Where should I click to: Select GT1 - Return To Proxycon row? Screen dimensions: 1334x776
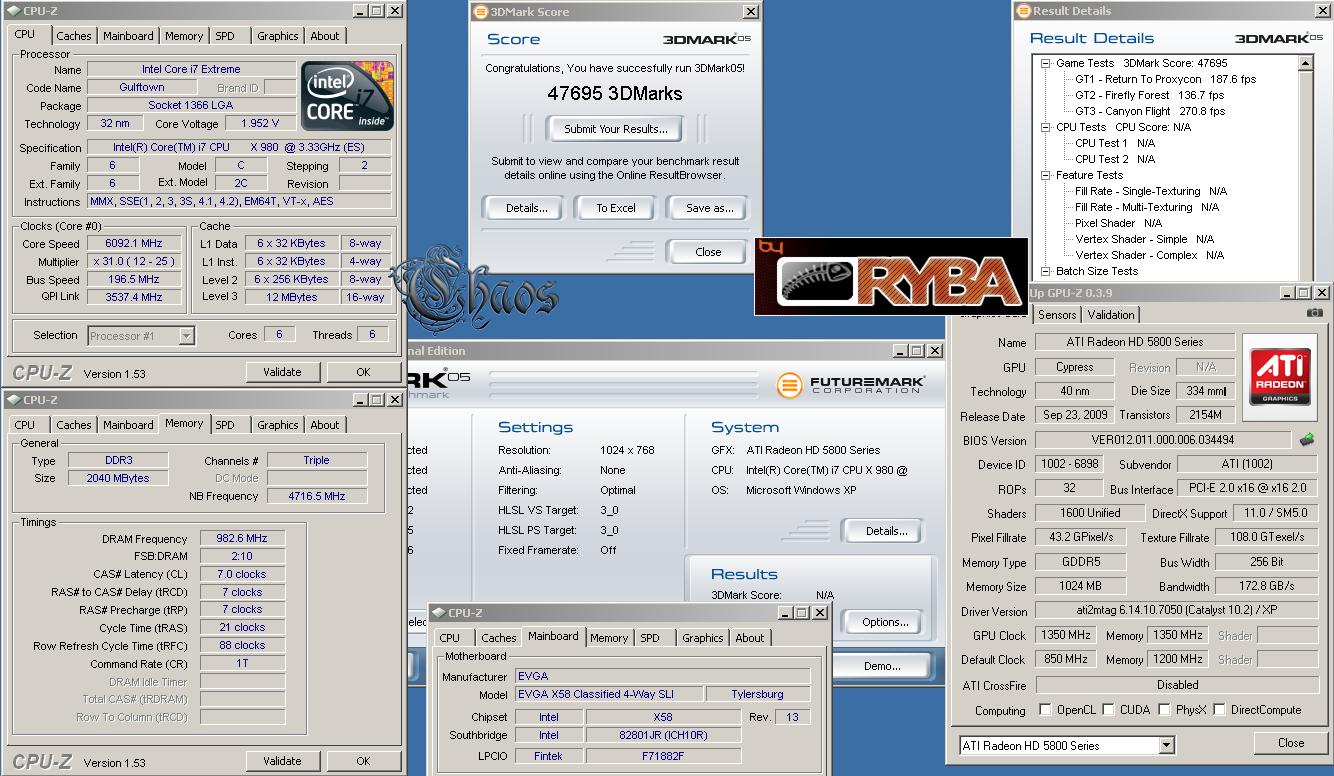[x=1165, y=79]
